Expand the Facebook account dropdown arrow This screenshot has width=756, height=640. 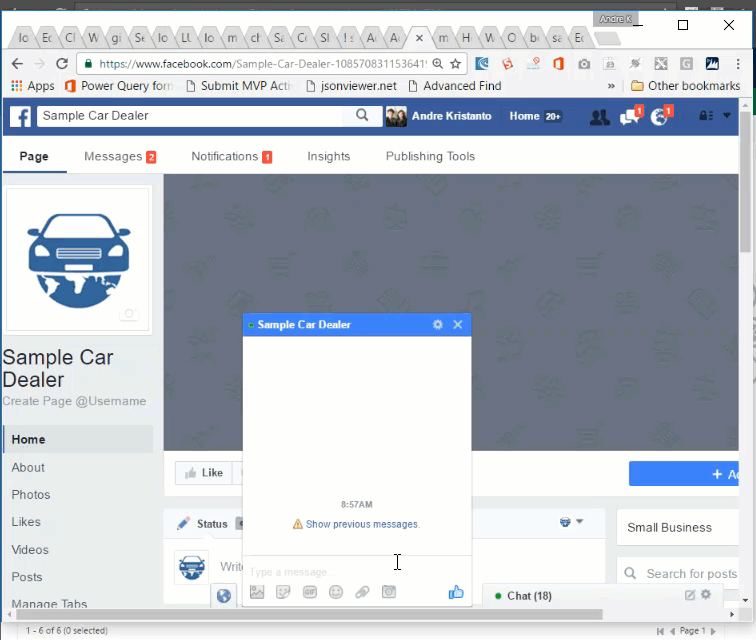728,116
